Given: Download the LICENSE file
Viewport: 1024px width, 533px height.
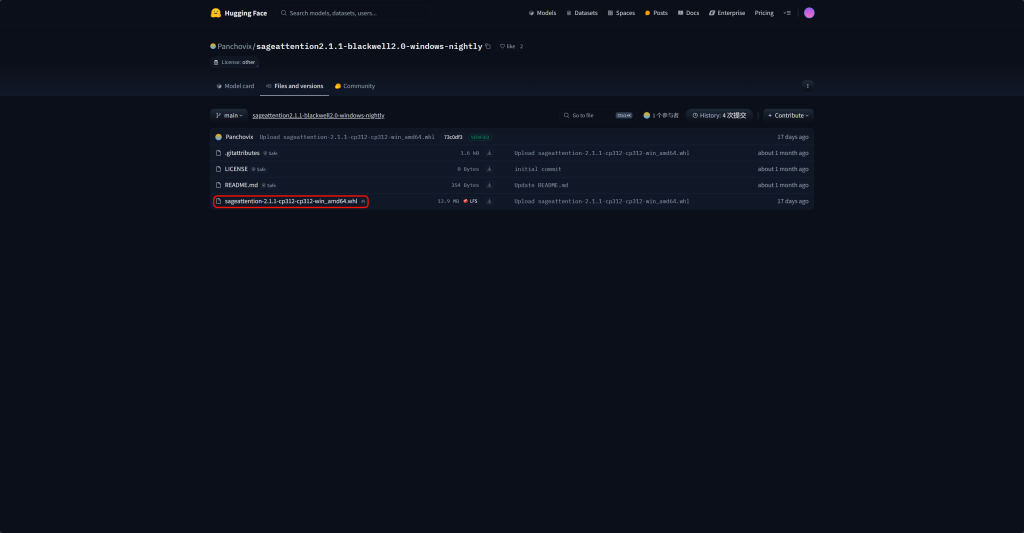Looking at the screenshot, I should (x=489, y=169).
